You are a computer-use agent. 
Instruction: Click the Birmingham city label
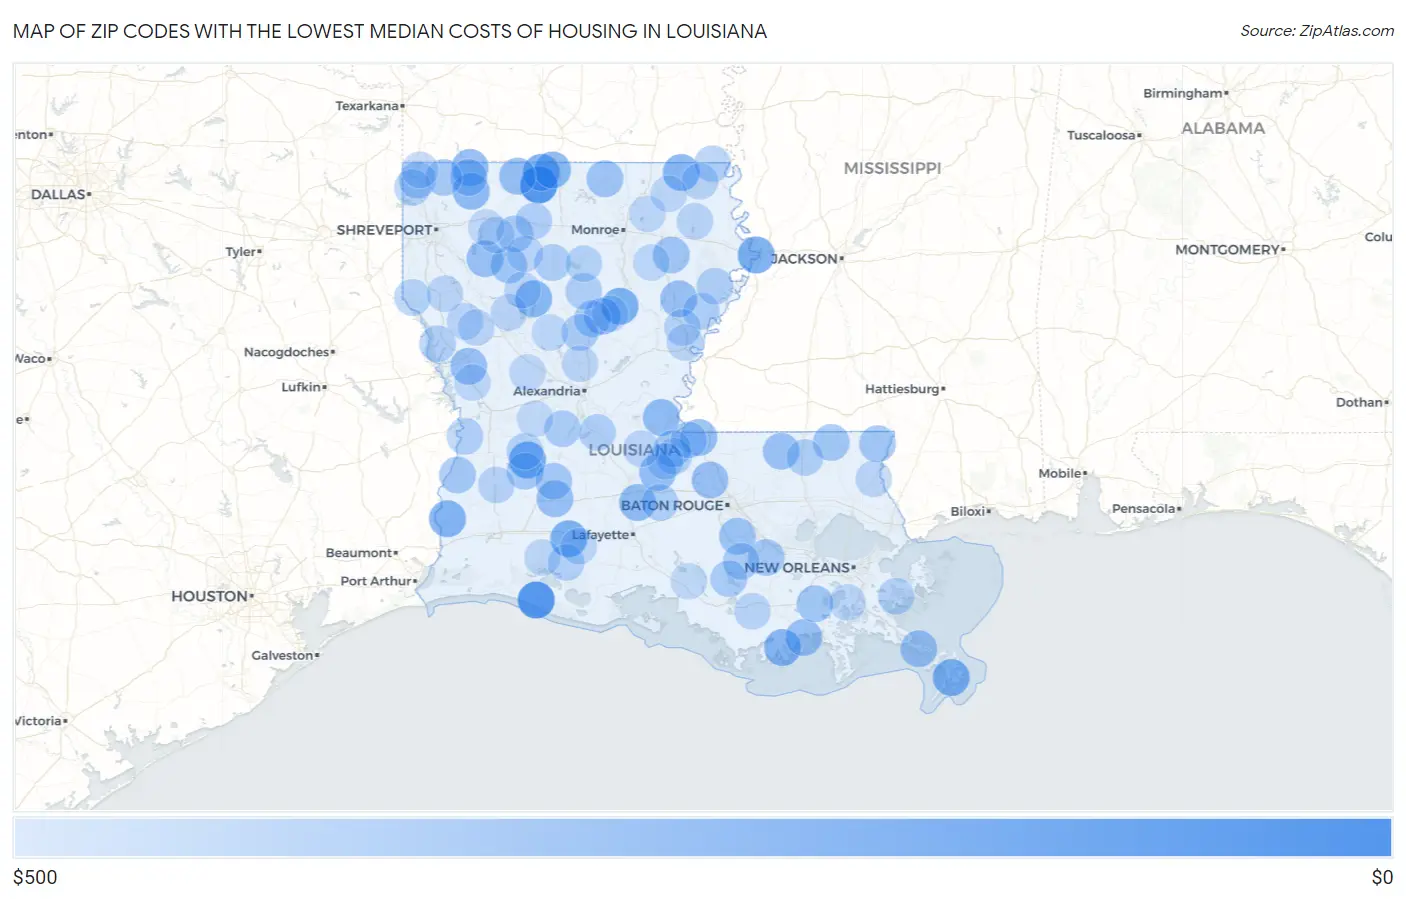pos(1183,93)
